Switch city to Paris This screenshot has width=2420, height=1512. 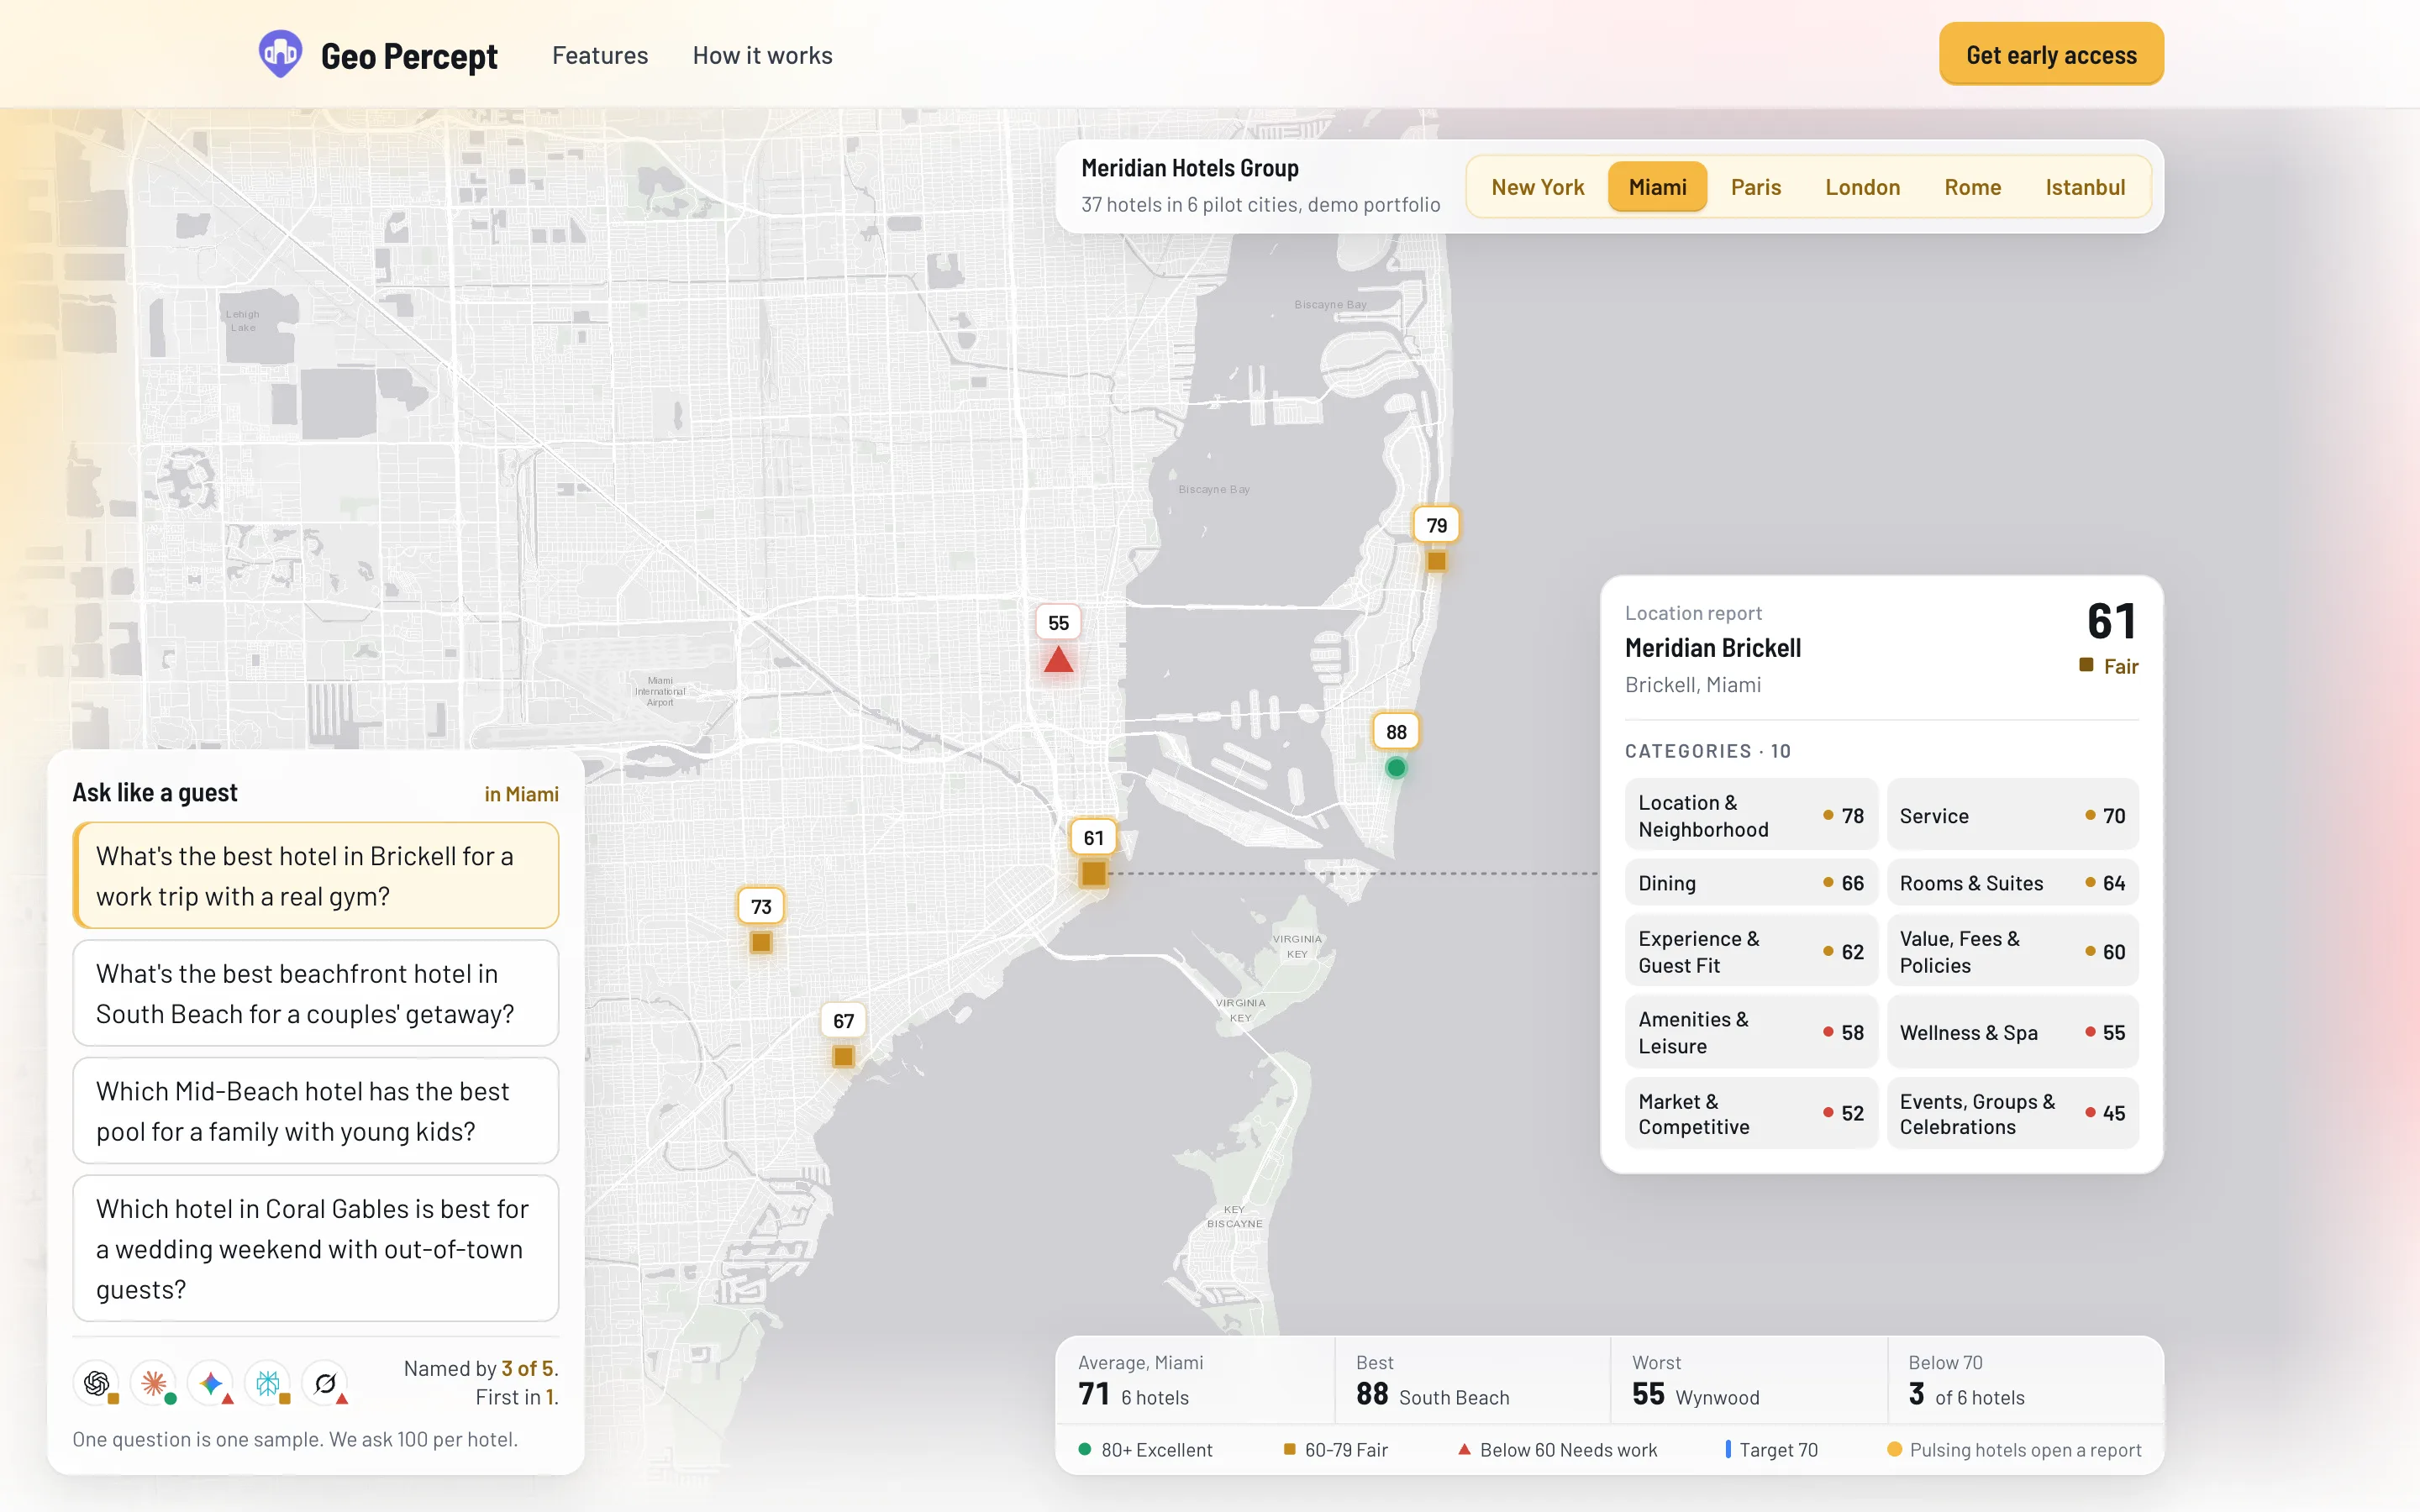1755,187
